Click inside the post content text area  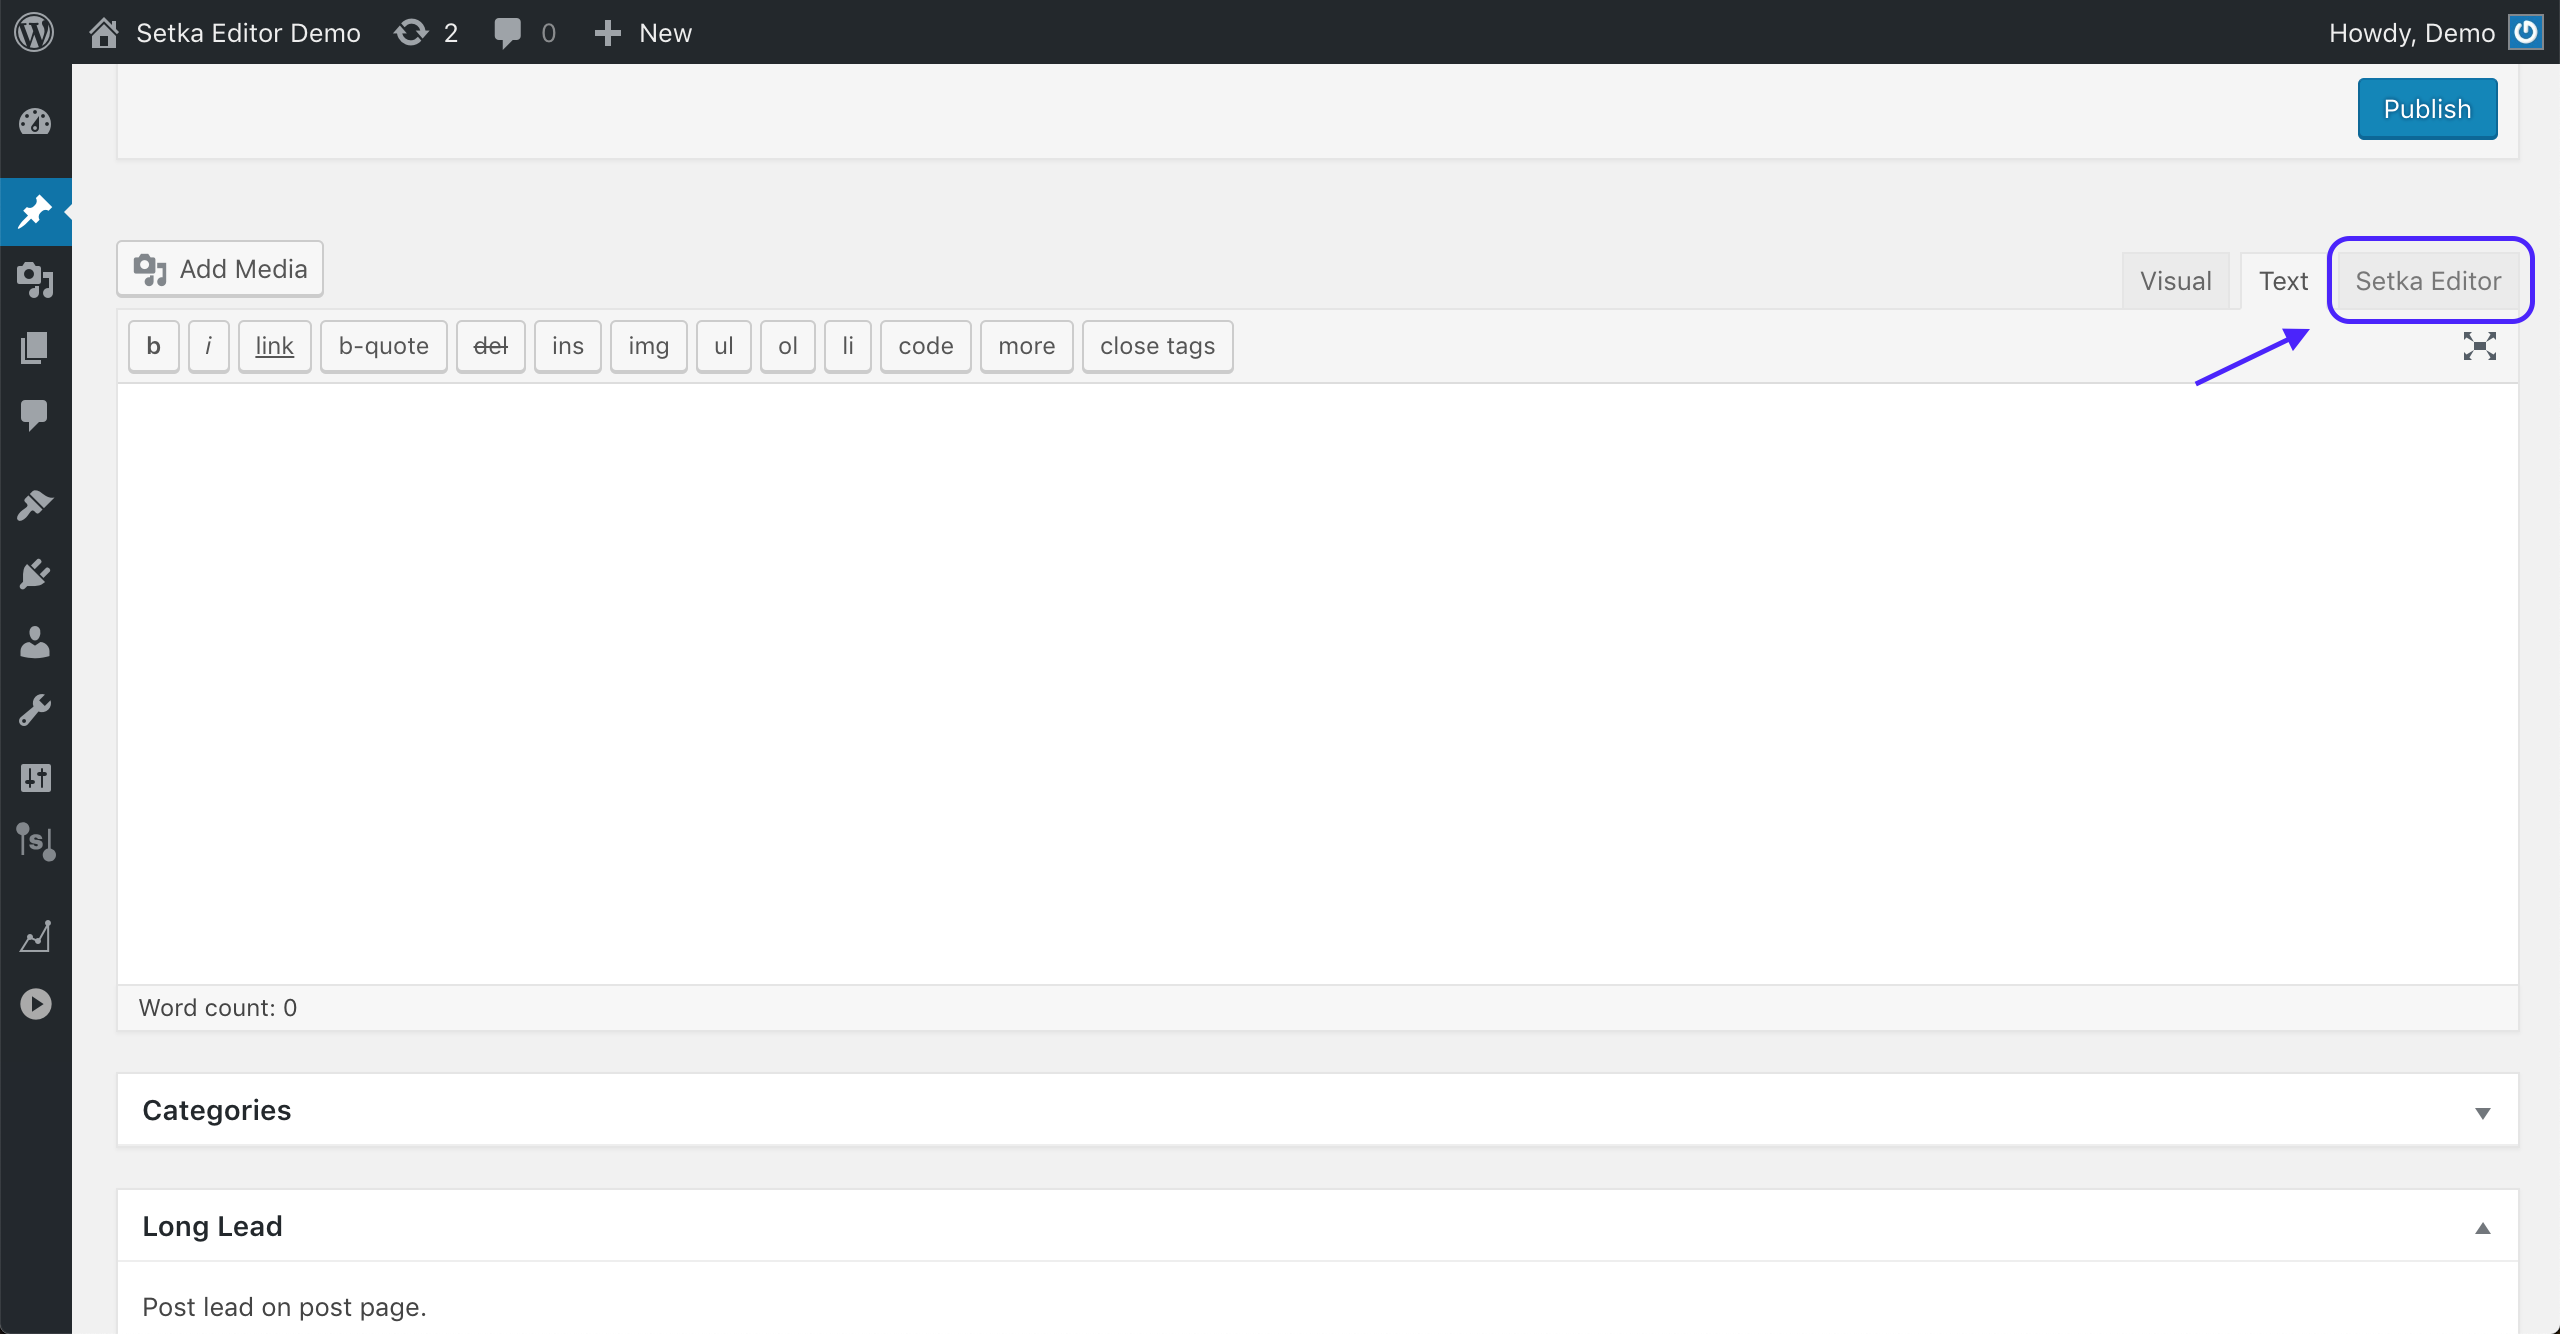(1317, 684)
